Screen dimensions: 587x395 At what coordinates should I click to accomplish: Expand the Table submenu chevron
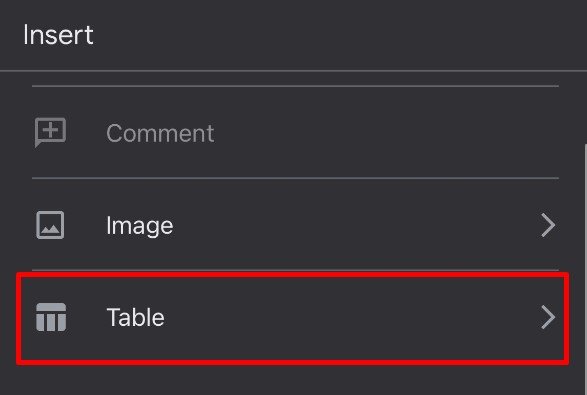(548, 317)
